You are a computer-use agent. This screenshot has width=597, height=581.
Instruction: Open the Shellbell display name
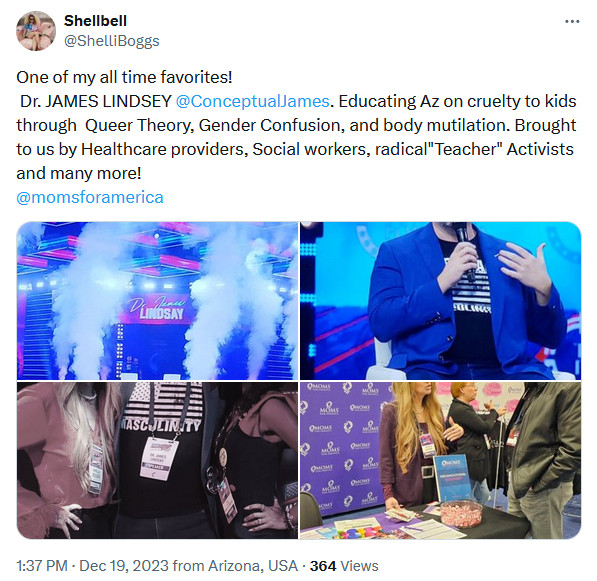click(95, 21)
